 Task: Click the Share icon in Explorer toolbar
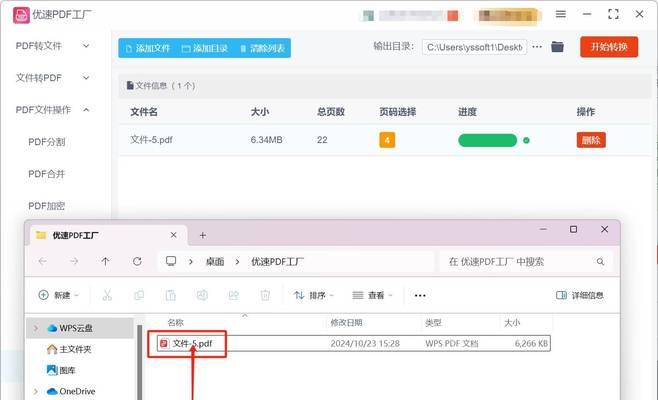[x=234, y=295]
